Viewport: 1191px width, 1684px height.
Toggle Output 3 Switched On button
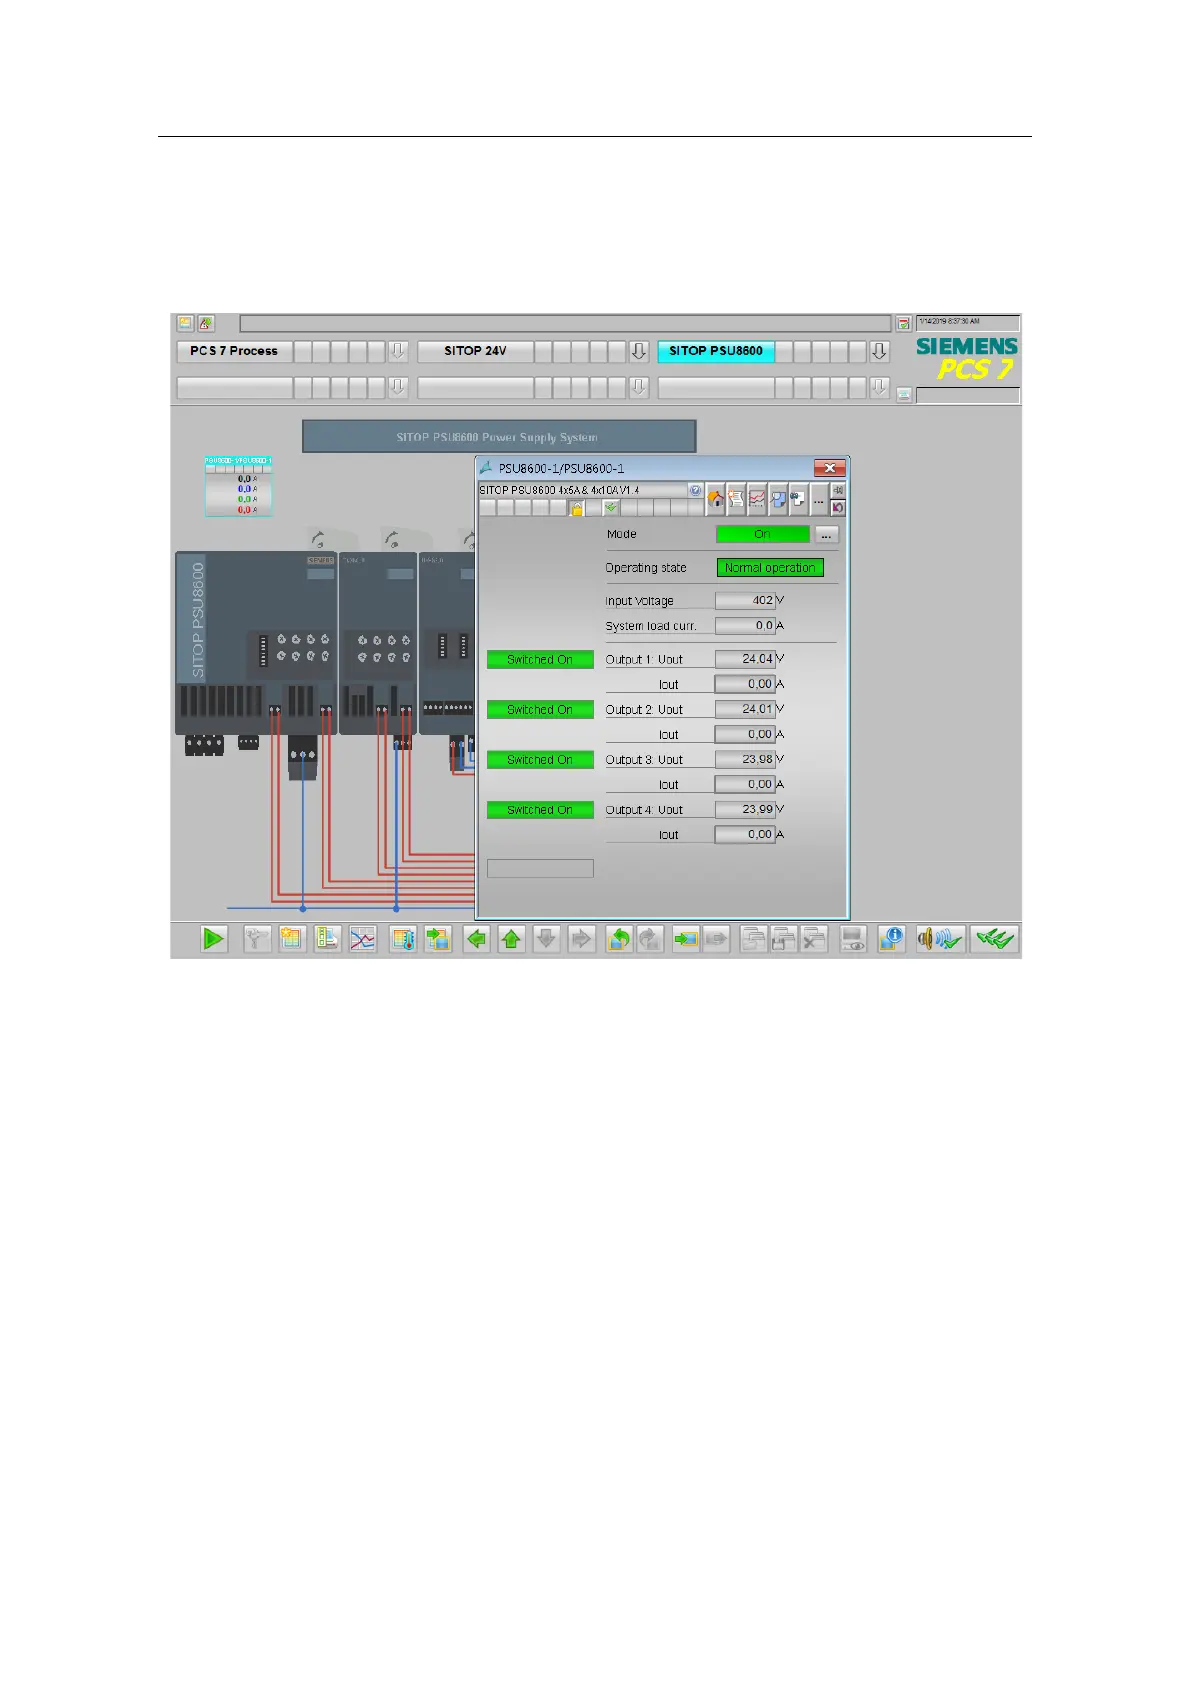tap(540, 760)
